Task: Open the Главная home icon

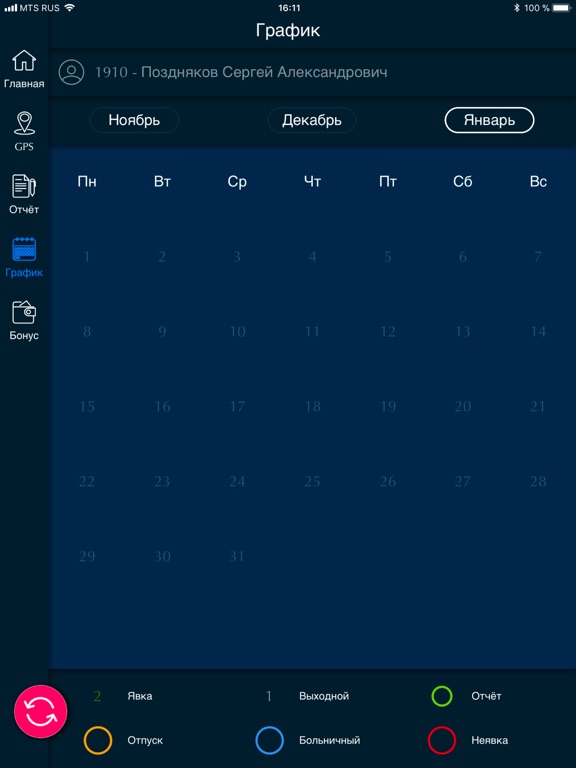Action: 24,61
